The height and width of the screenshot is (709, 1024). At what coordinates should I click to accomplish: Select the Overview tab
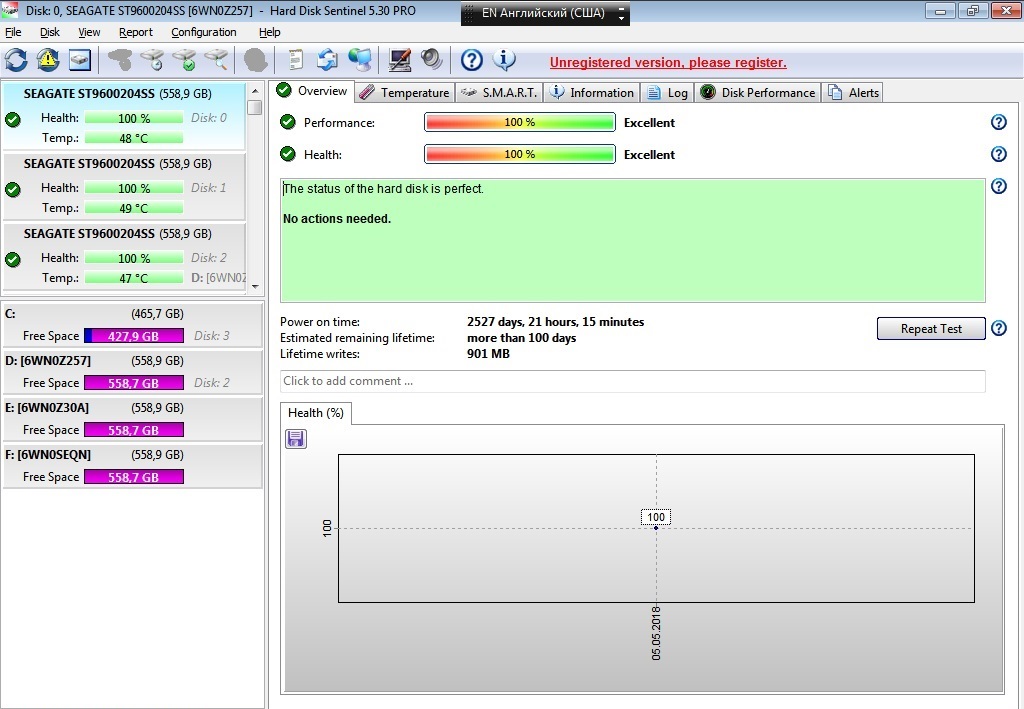(313, 91)
